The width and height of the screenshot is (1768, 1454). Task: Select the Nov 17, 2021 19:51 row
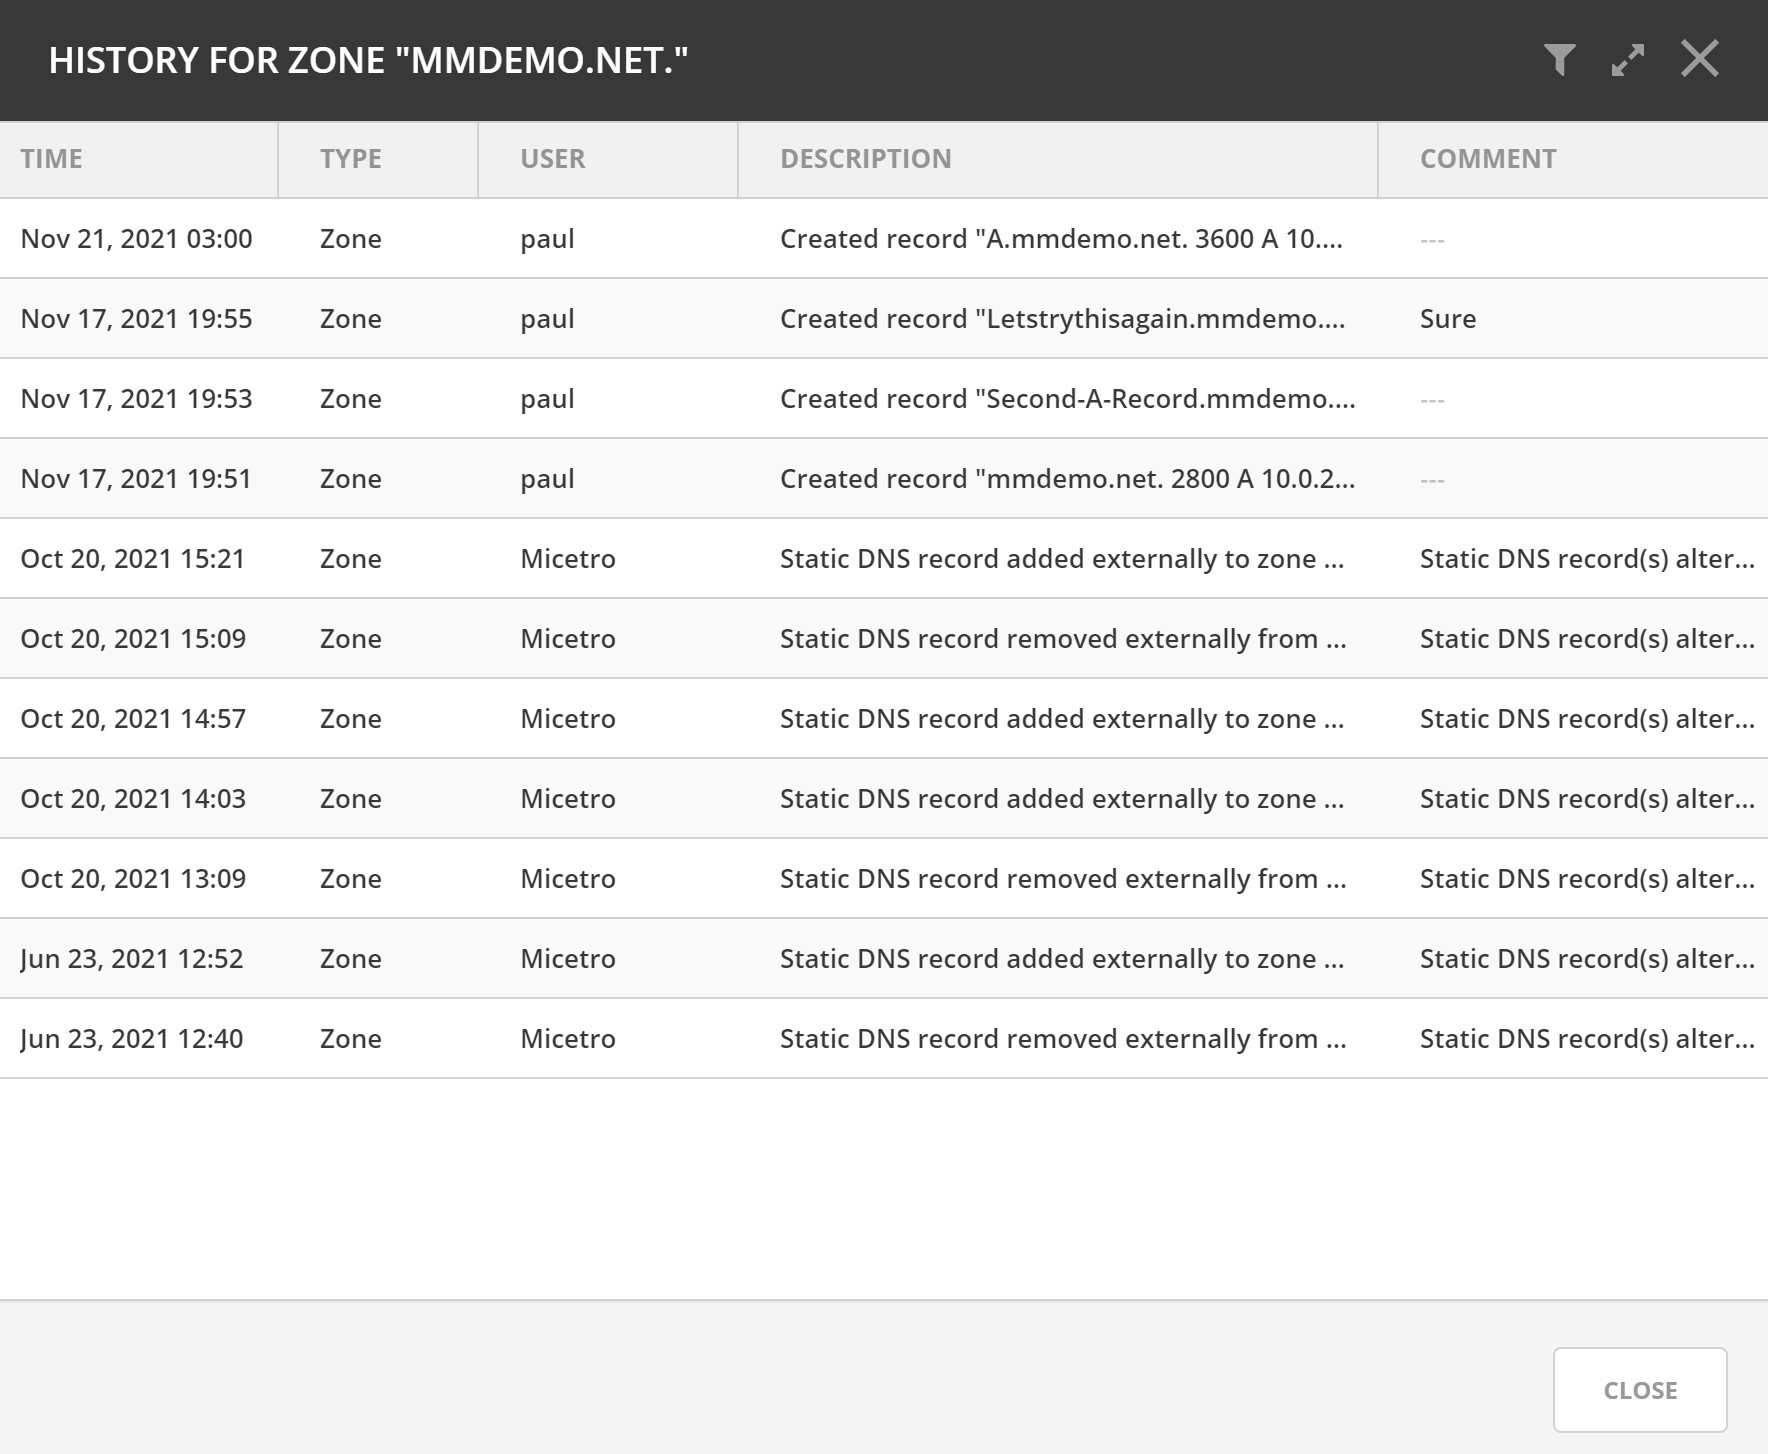(136, 479)
